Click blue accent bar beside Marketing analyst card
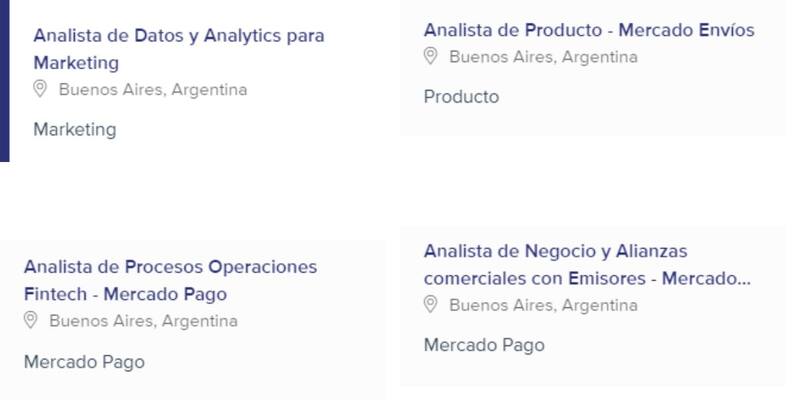Screen dimensions: 800x400 4,80
